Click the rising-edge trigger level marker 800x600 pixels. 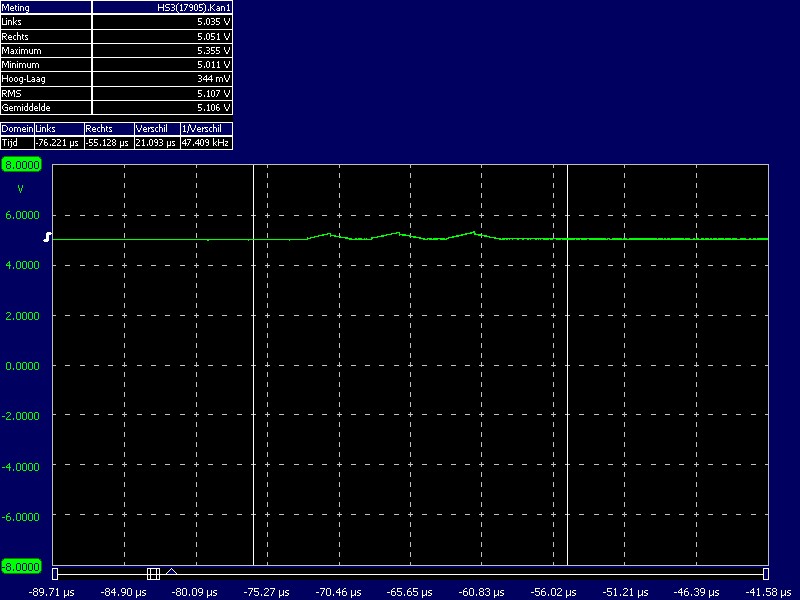46,237
